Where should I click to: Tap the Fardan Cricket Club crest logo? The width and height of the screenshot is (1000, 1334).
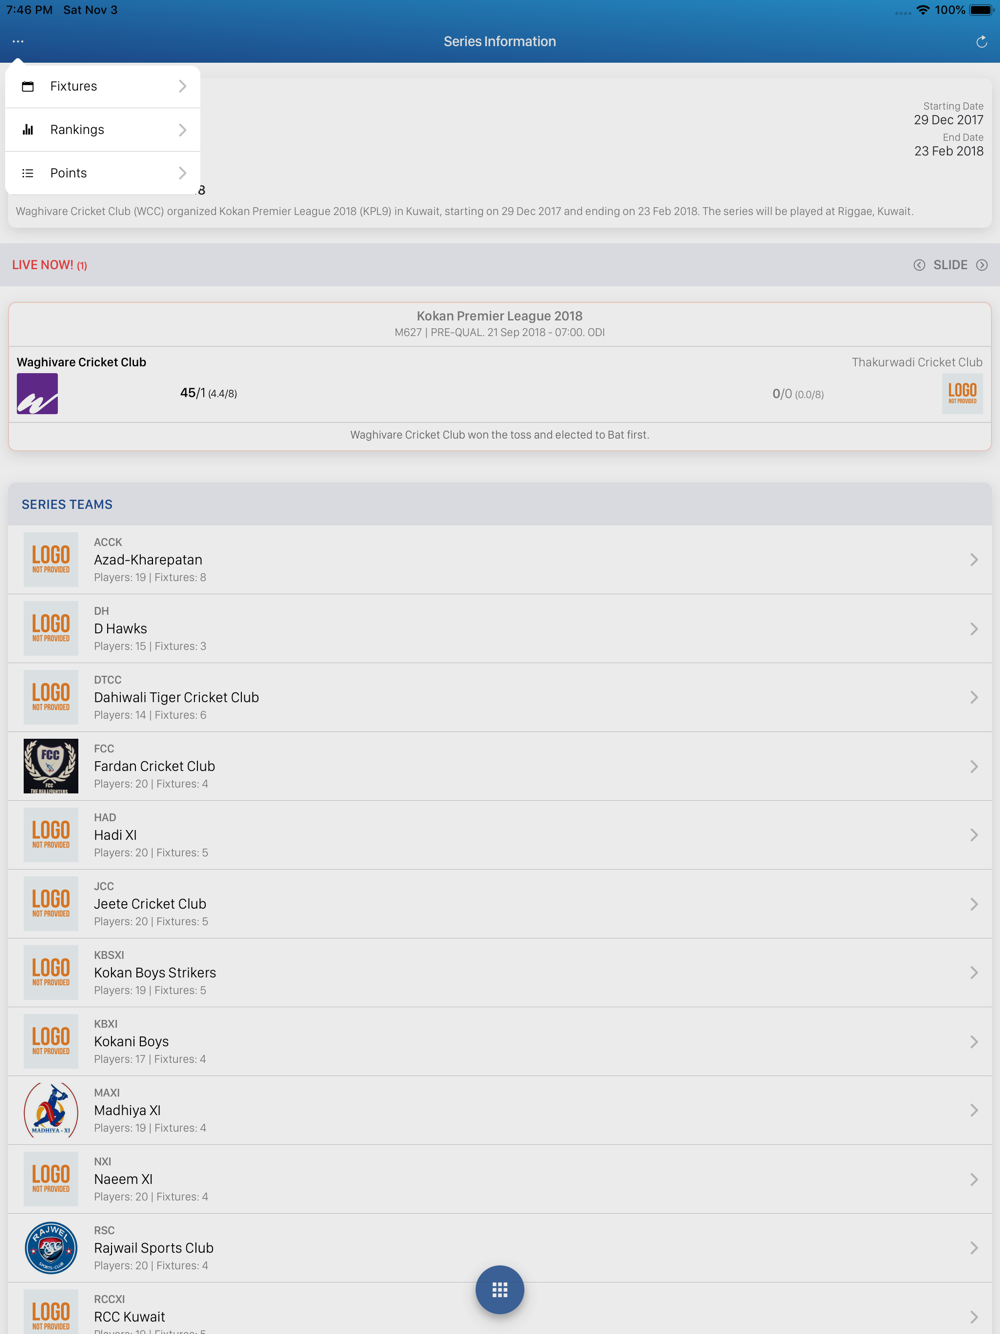(x=51, y=766)
